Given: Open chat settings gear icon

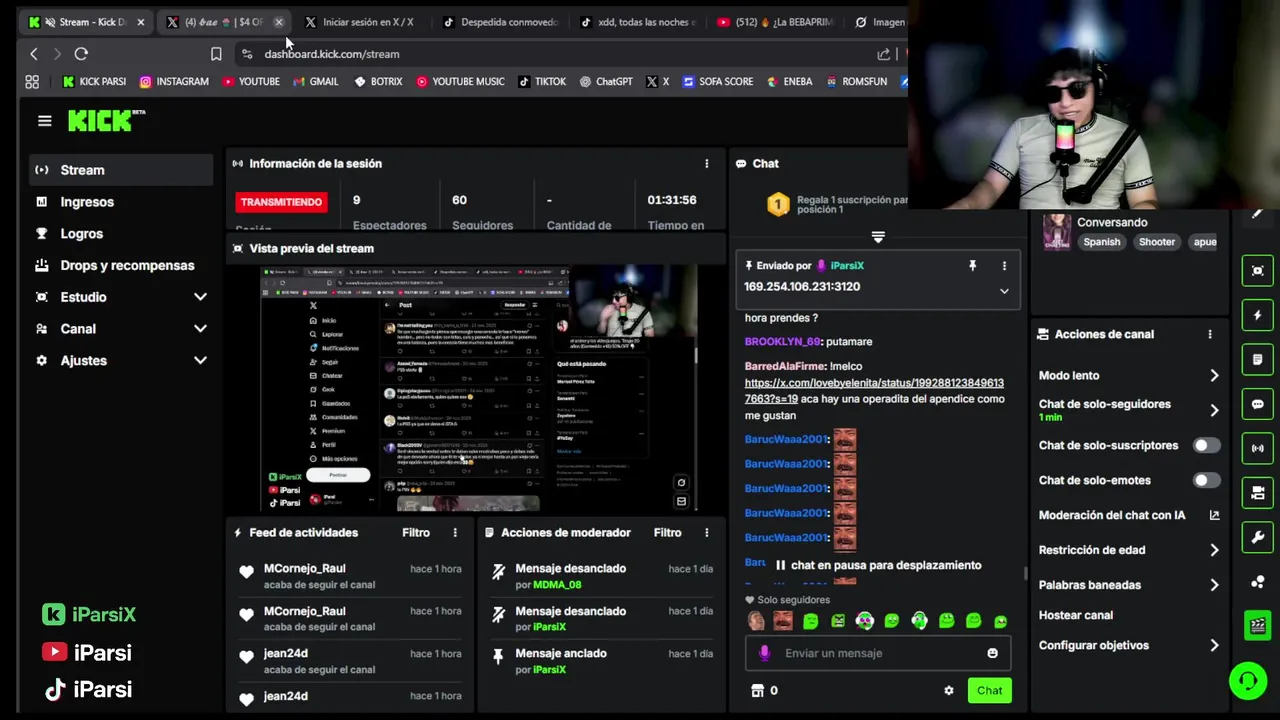Looking at the screenshot, I should [948, 691].
